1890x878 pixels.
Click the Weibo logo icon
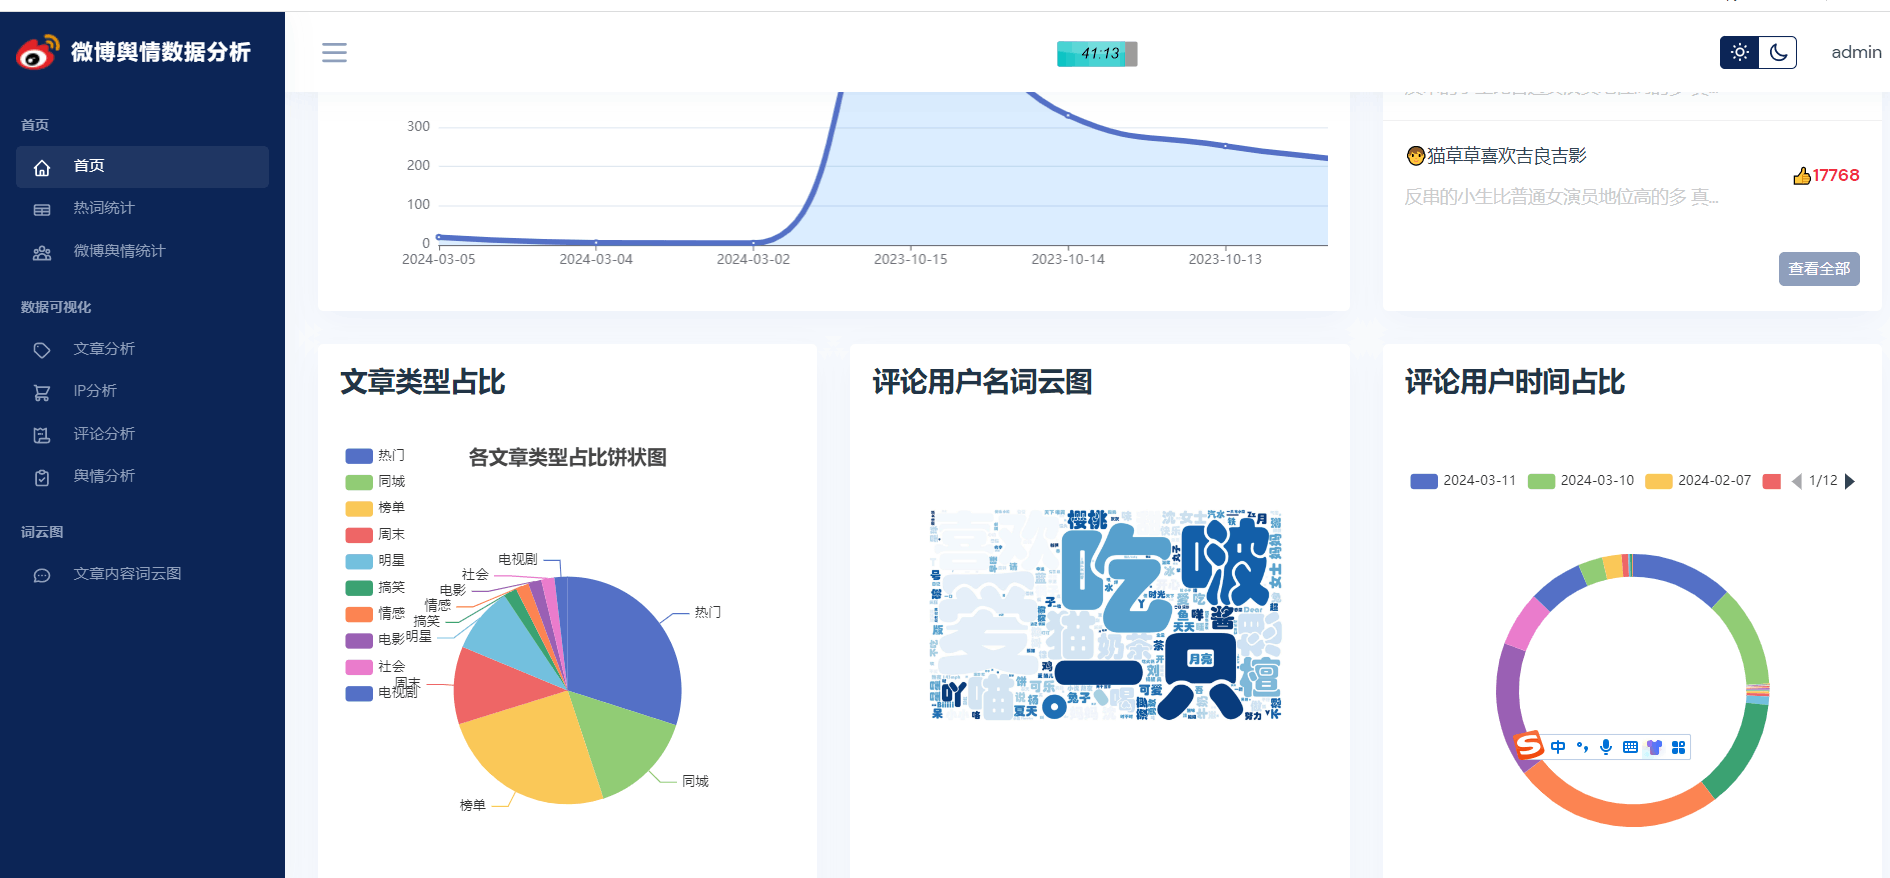tap(38, 52)
